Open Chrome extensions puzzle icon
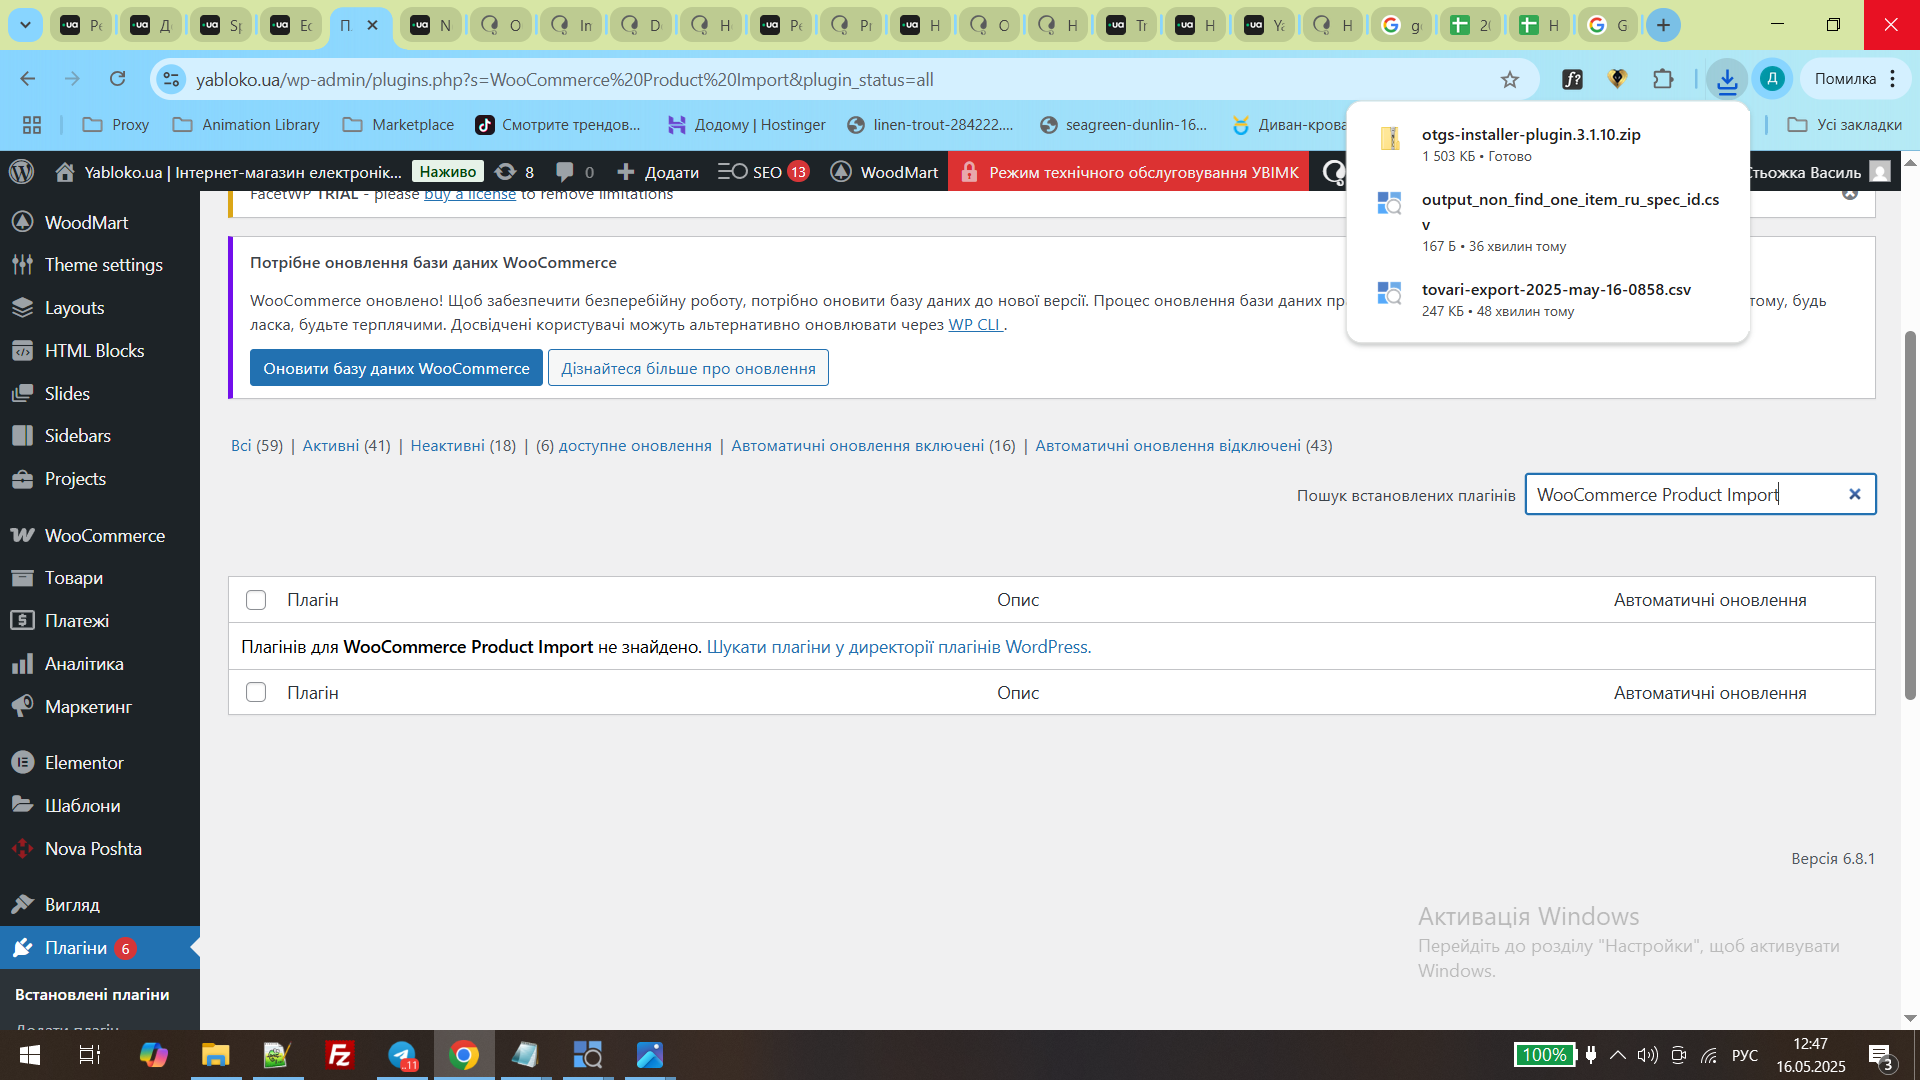This screenshot has height=1080, width=1920. point(1663,79)
